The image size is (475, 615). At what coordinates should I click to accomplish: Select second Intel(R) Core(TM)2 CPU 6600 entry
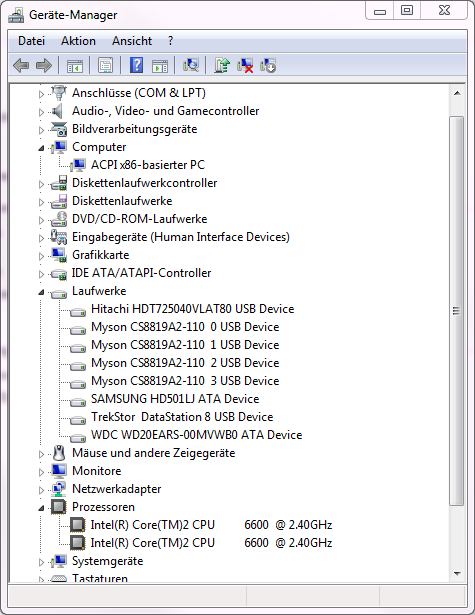pos(211,543)
